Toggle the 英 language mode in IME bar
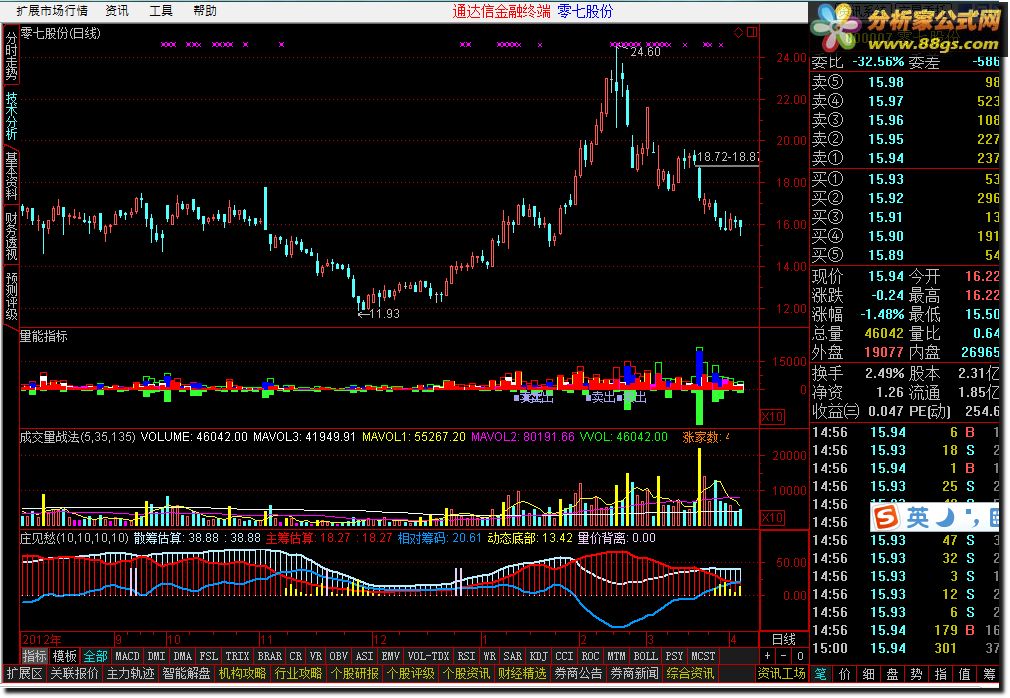1010x698 pixels. coord(917,516)
